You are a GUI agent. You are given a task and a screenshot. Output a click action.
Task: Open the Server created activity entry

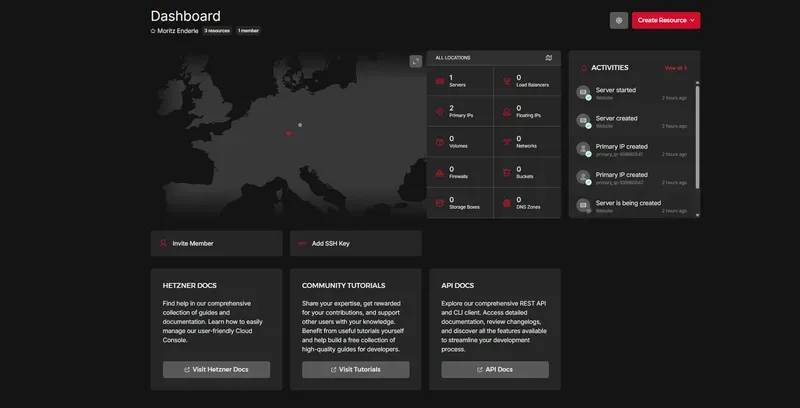[x=632, y=121]
